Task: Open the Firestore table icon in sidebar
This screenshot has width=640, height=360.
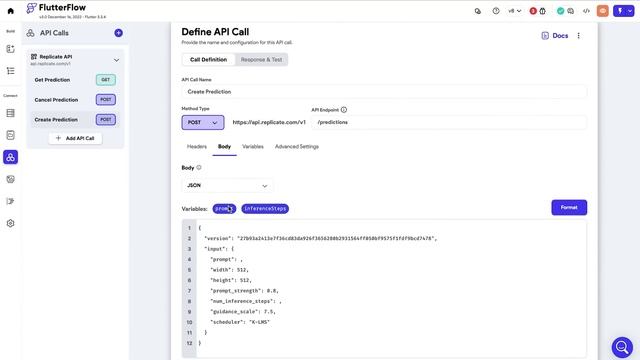Action: point(11,113)
